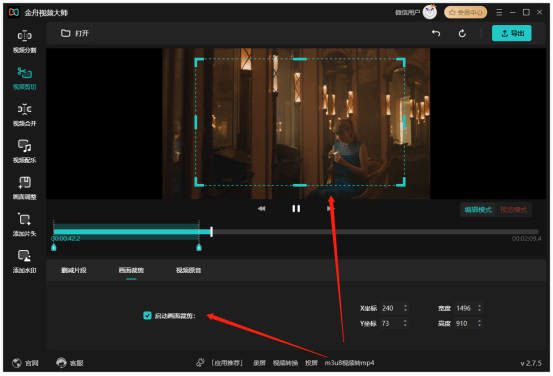Click the 导出 export button
The height and width of the screenshot is (376, 553).
tap(511, 33)
